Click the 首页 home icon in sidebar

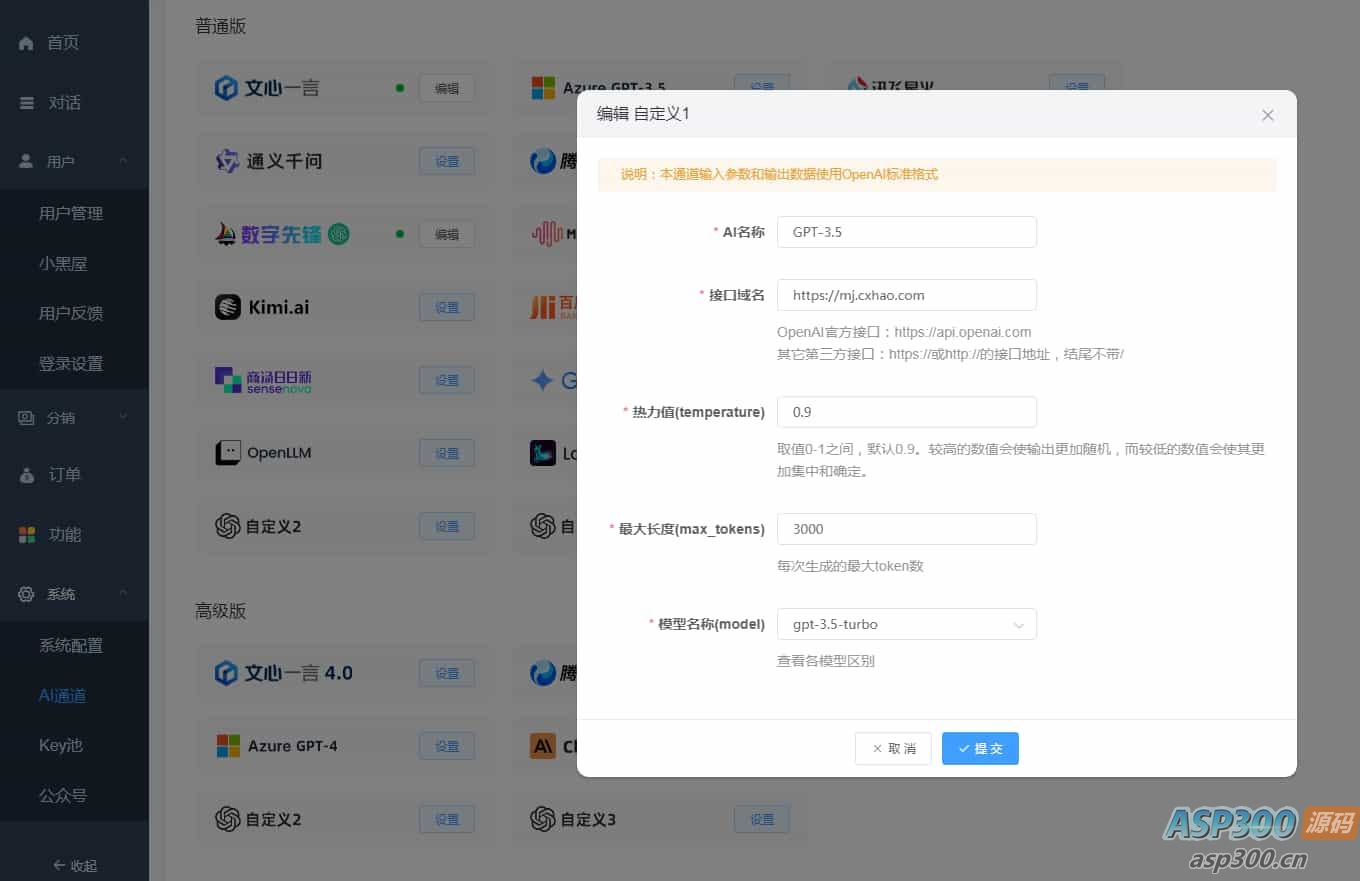click(25, 42)
